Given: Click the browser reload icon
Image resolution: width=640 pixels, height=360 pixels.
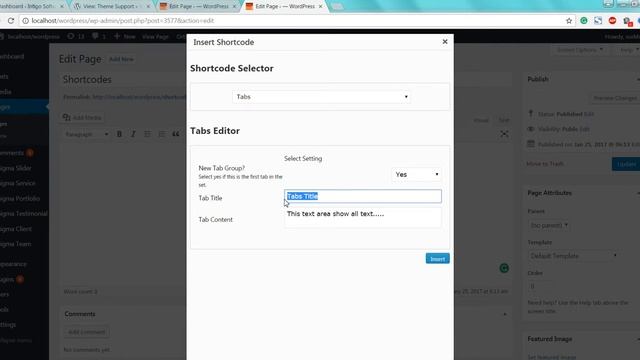Looking at the screenshot, I should 11,20.
